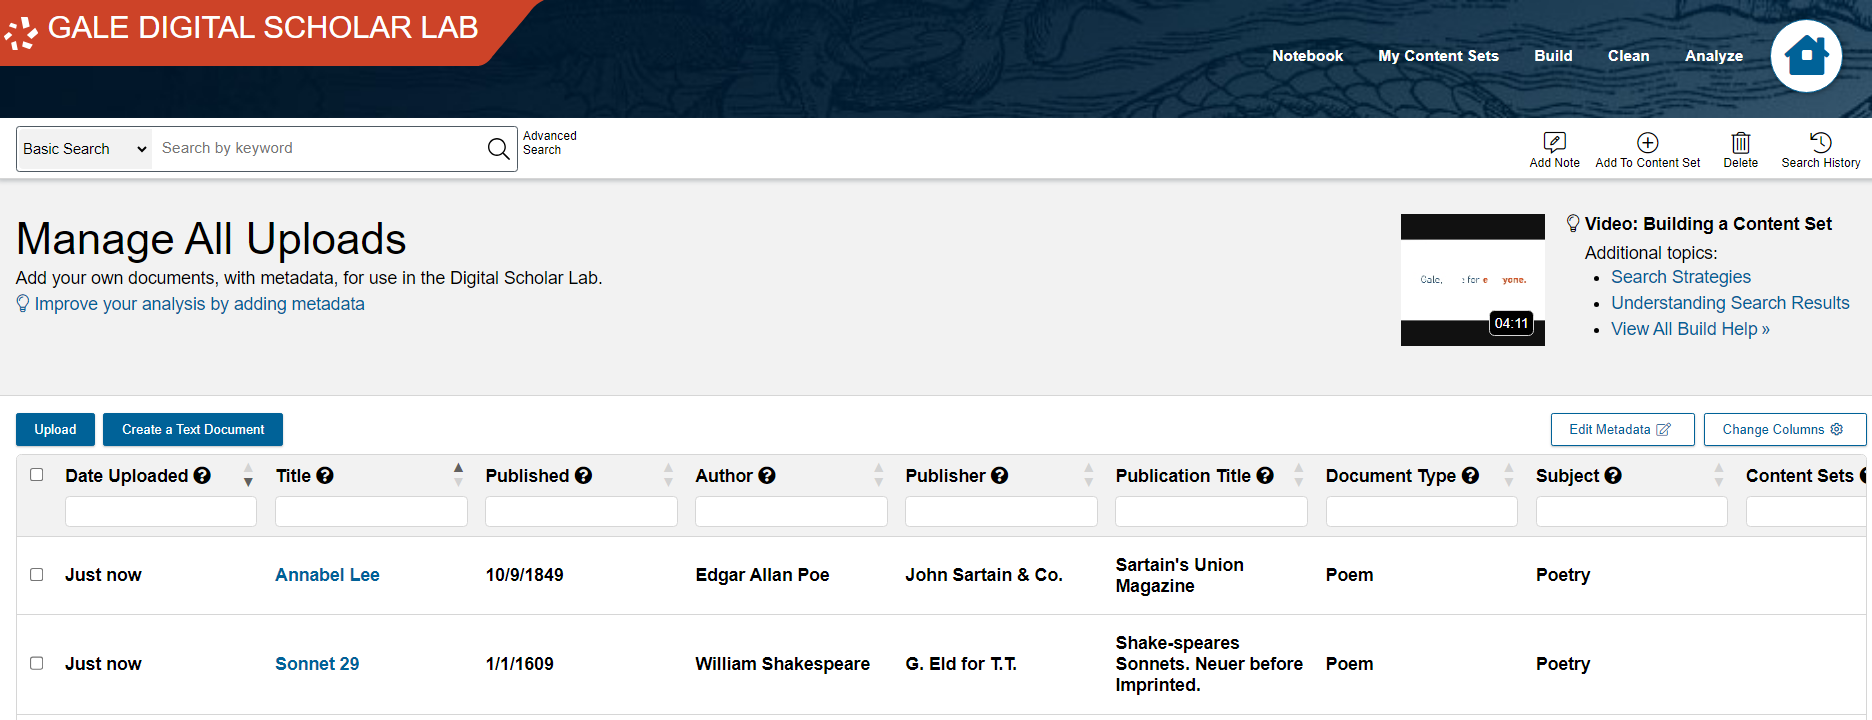1872x720 pixels.
Task: Click the Subject filter field
Action: 1631,512
